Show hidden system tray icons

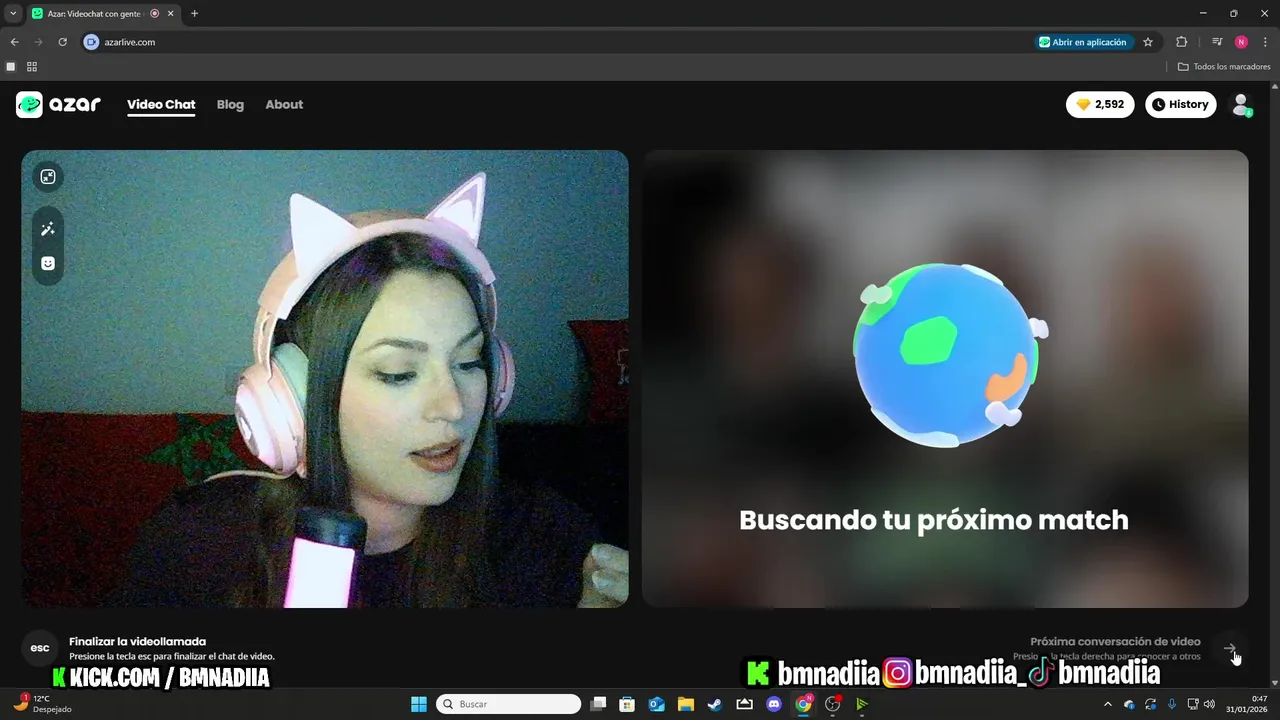1107,704
